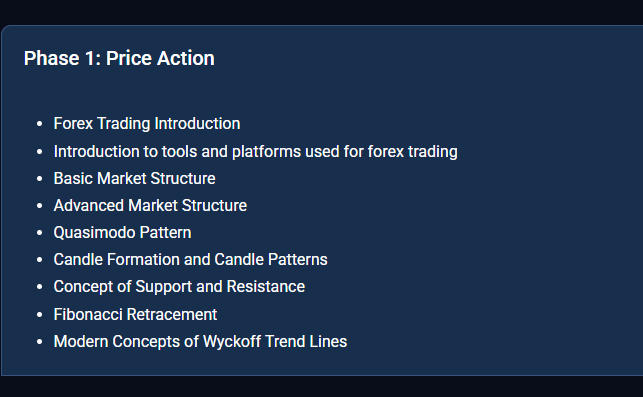
Task: Click the bullet before Wyckoff Trend Lines item
Action: point(39,342)
